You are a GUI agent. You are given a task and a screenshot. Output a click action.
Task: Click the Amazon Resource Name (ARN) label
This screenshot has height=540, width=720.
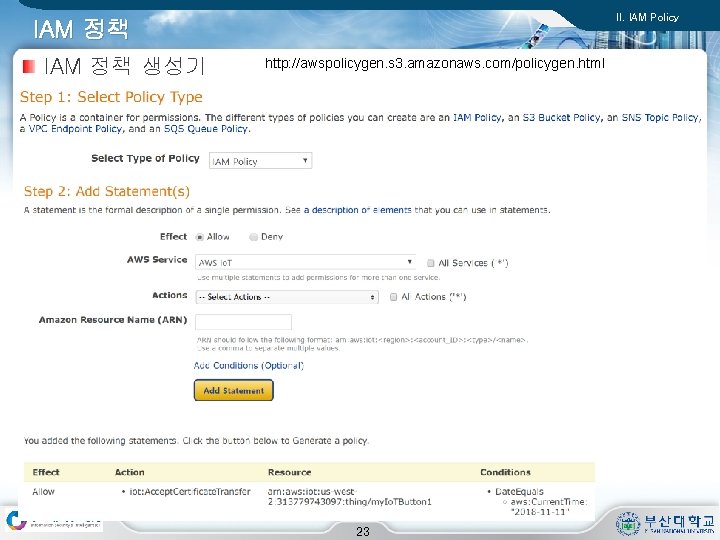[113, 320]
